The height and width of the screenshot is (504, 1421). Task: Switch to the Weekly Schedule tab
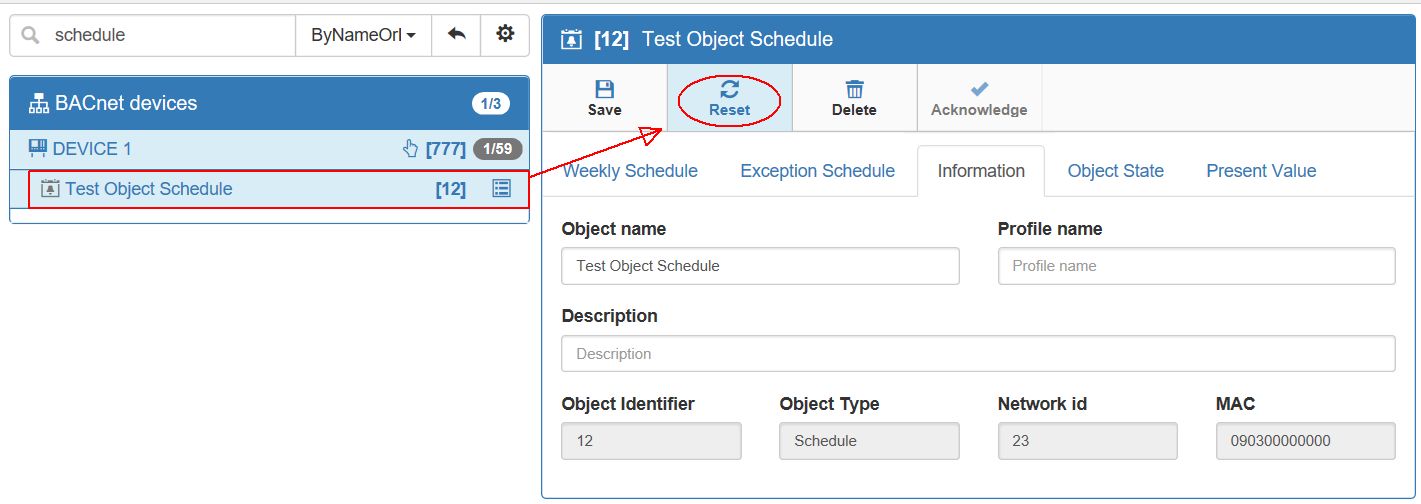tap(630, 171)
